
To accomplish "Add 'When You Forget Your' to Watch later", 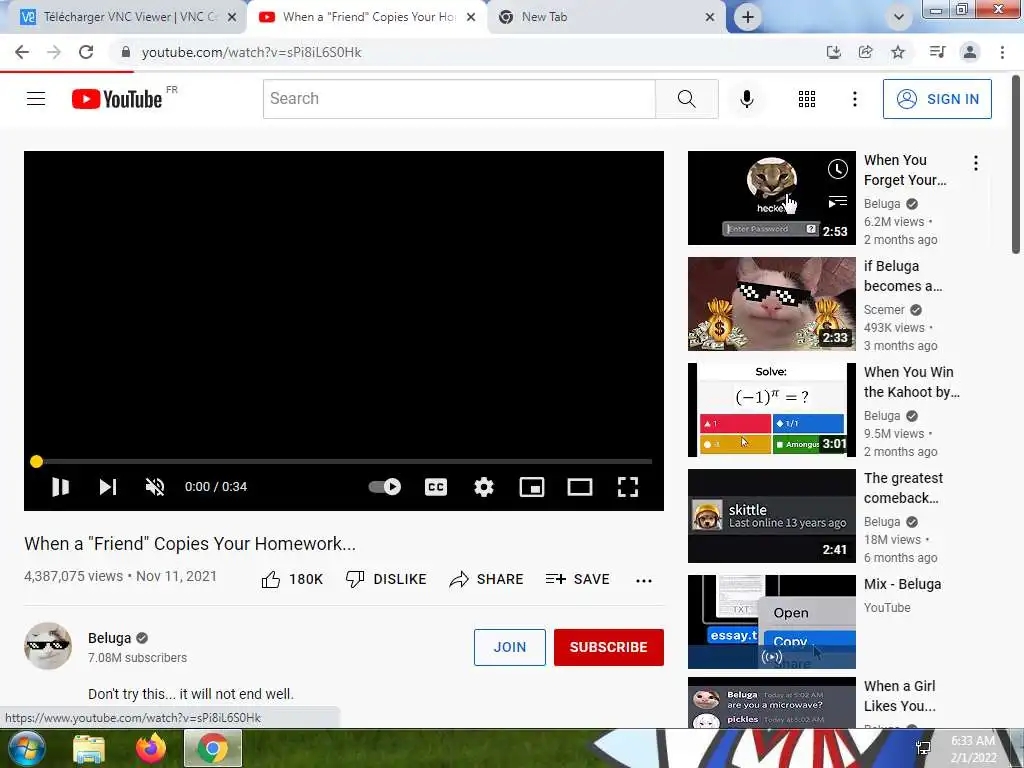I will 837,169.
